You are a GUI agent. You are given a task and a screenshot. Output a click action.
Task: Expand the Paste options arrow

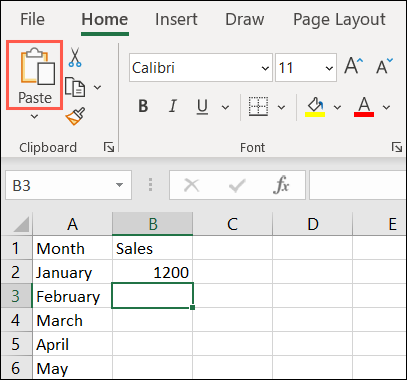click(x=34, y=116)
